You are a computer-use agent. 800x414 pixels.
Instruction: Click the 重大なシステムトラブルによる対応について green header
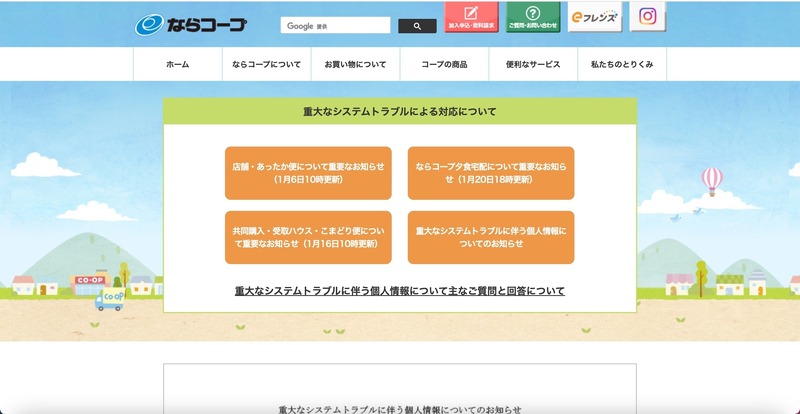pyautogui.click(x=399, y=111)
